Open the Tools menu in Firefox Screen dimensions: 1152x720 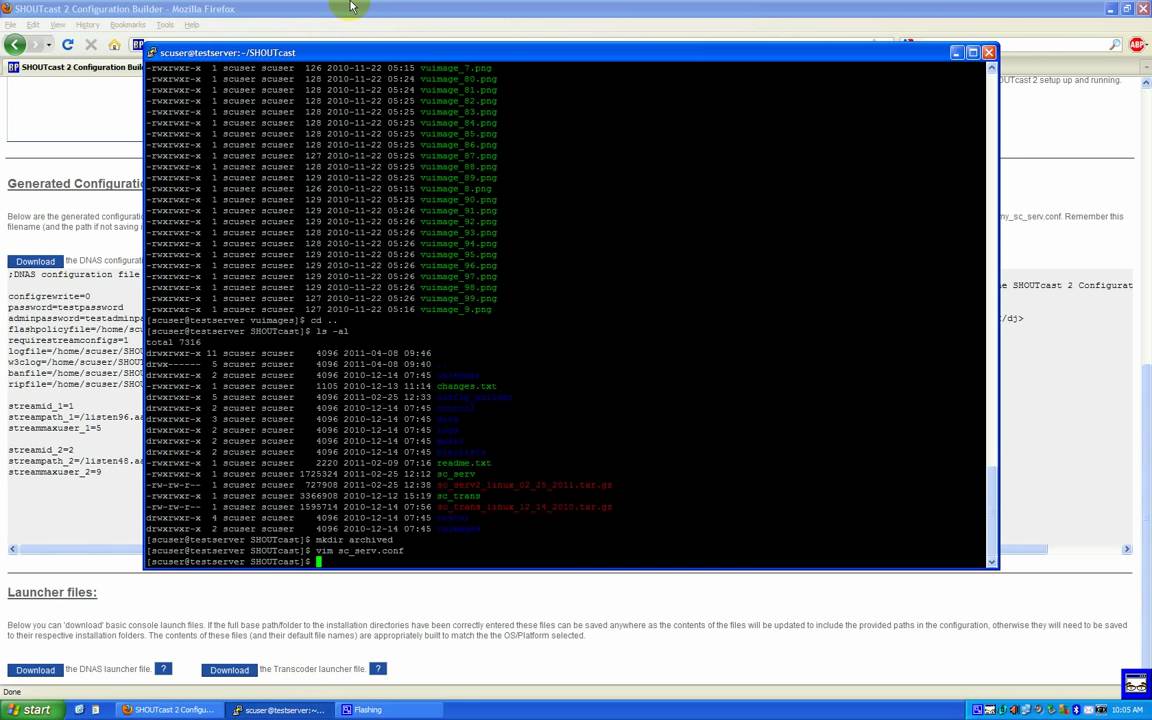(165, 25)
